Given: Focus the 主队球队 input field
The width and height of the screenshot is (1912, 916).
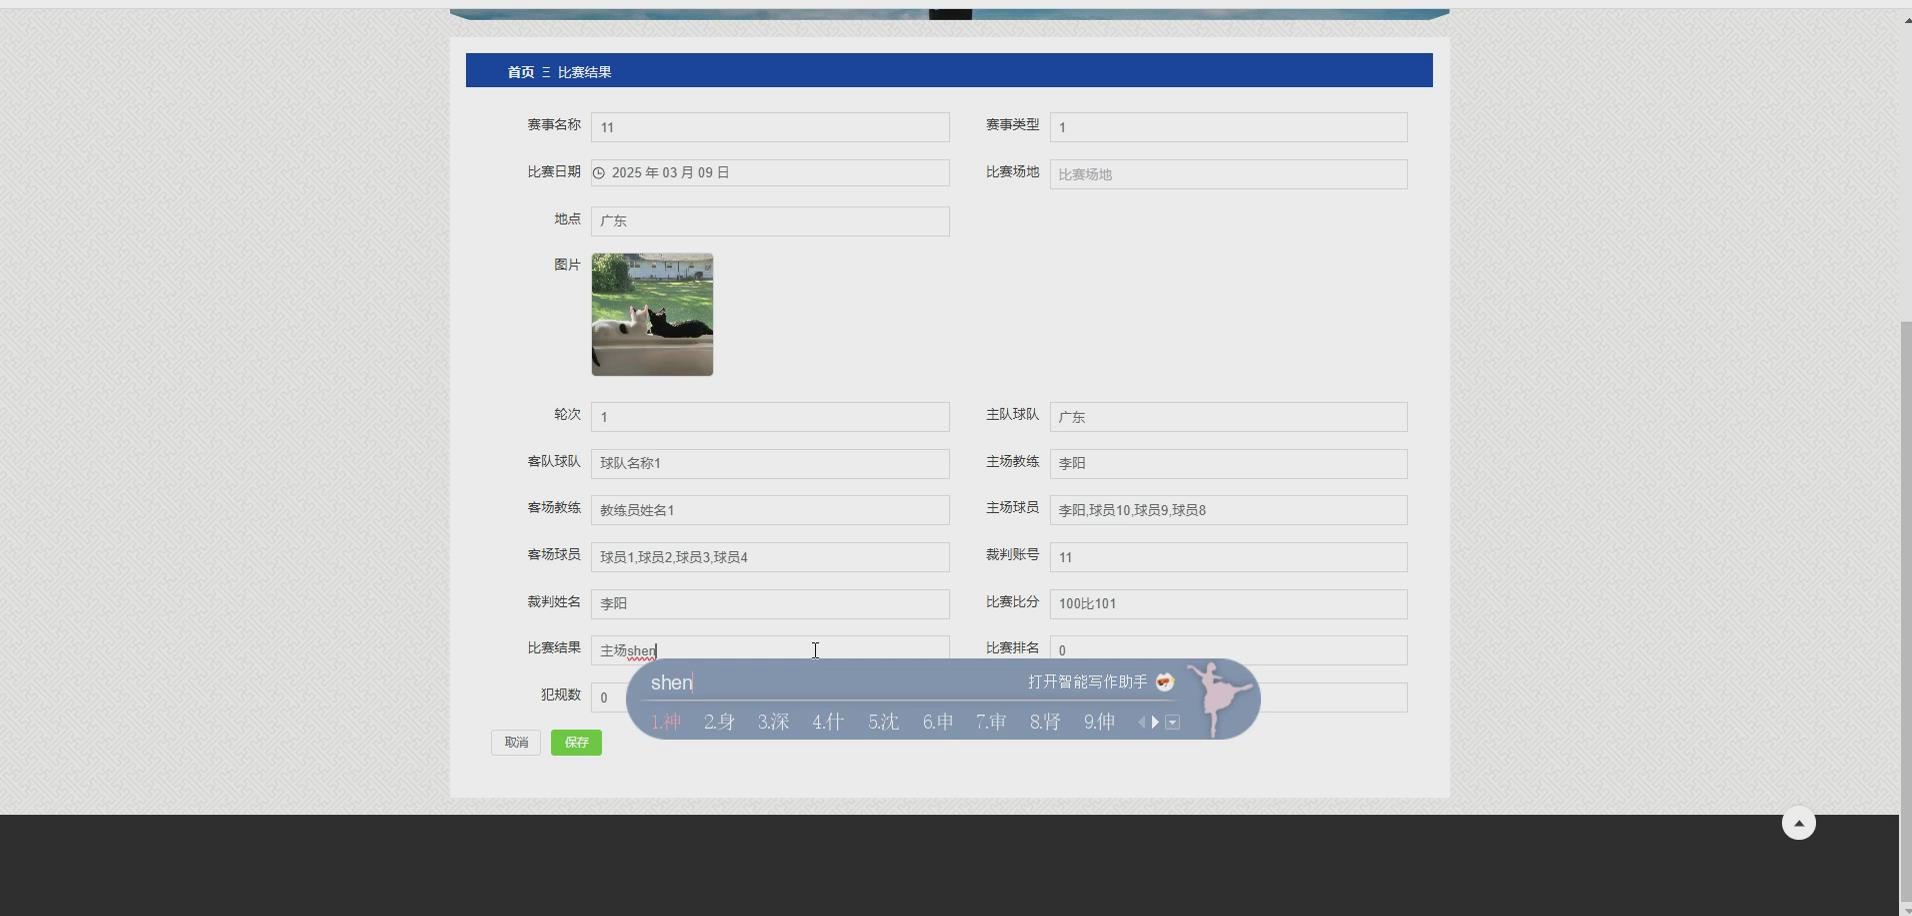Looking at the screenshot, I should point(1228,417).
